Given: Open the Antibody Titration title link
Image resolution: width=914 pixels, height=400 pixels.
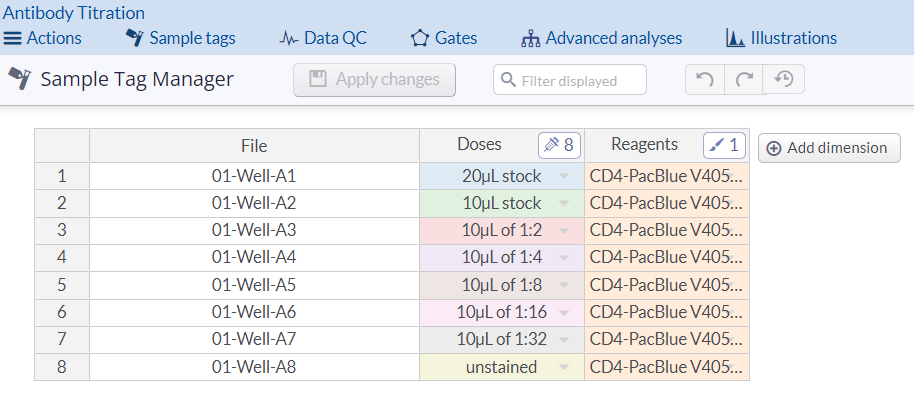Looking at the screenshot, I should pyautogui.click(x=74, y=13).
